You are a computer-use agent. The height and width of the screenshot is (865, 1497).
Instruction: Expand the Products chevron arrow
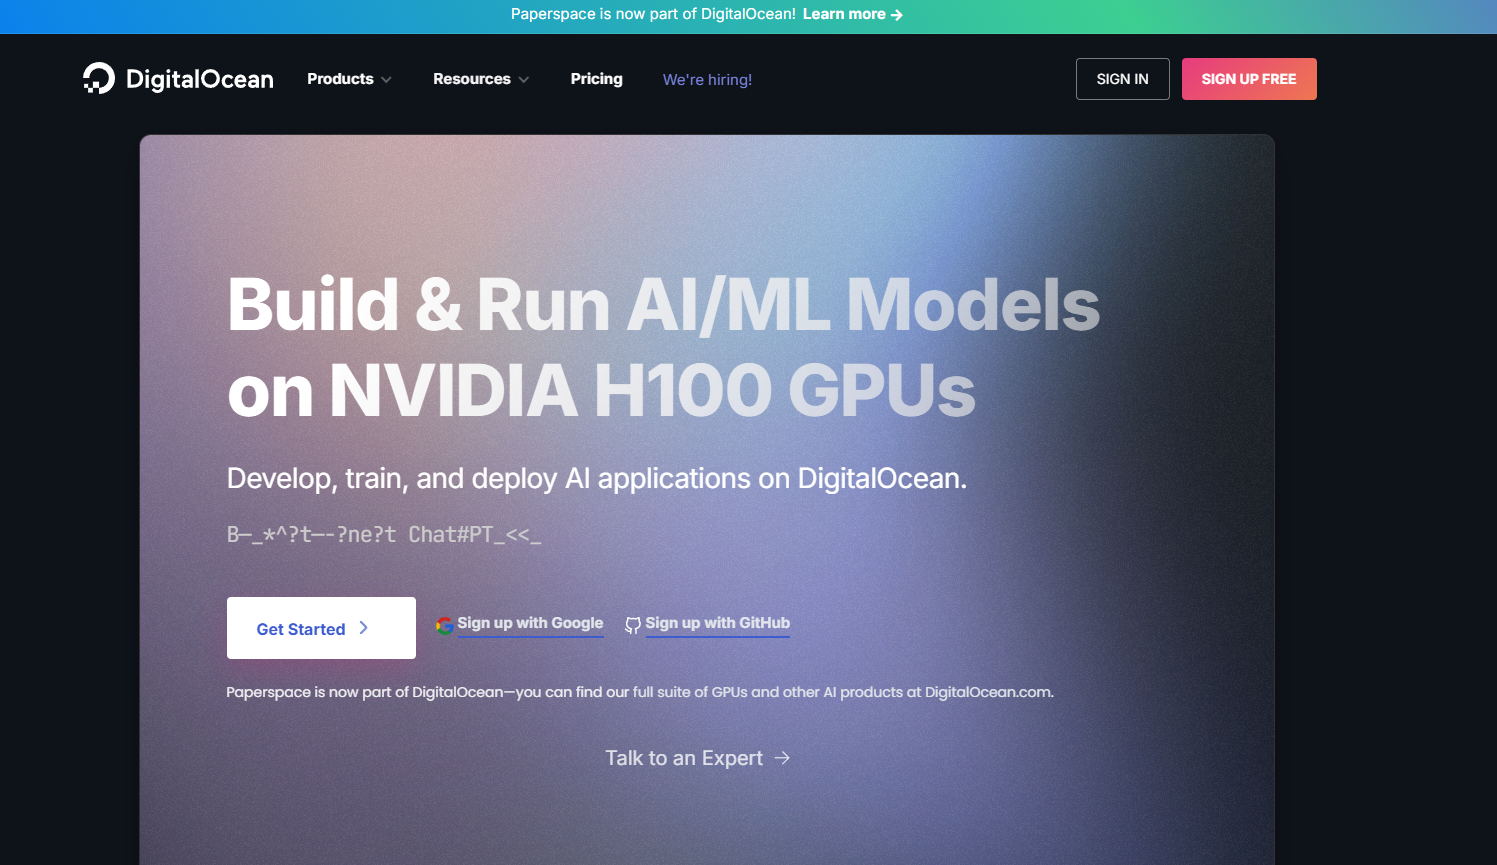(386, 80)
